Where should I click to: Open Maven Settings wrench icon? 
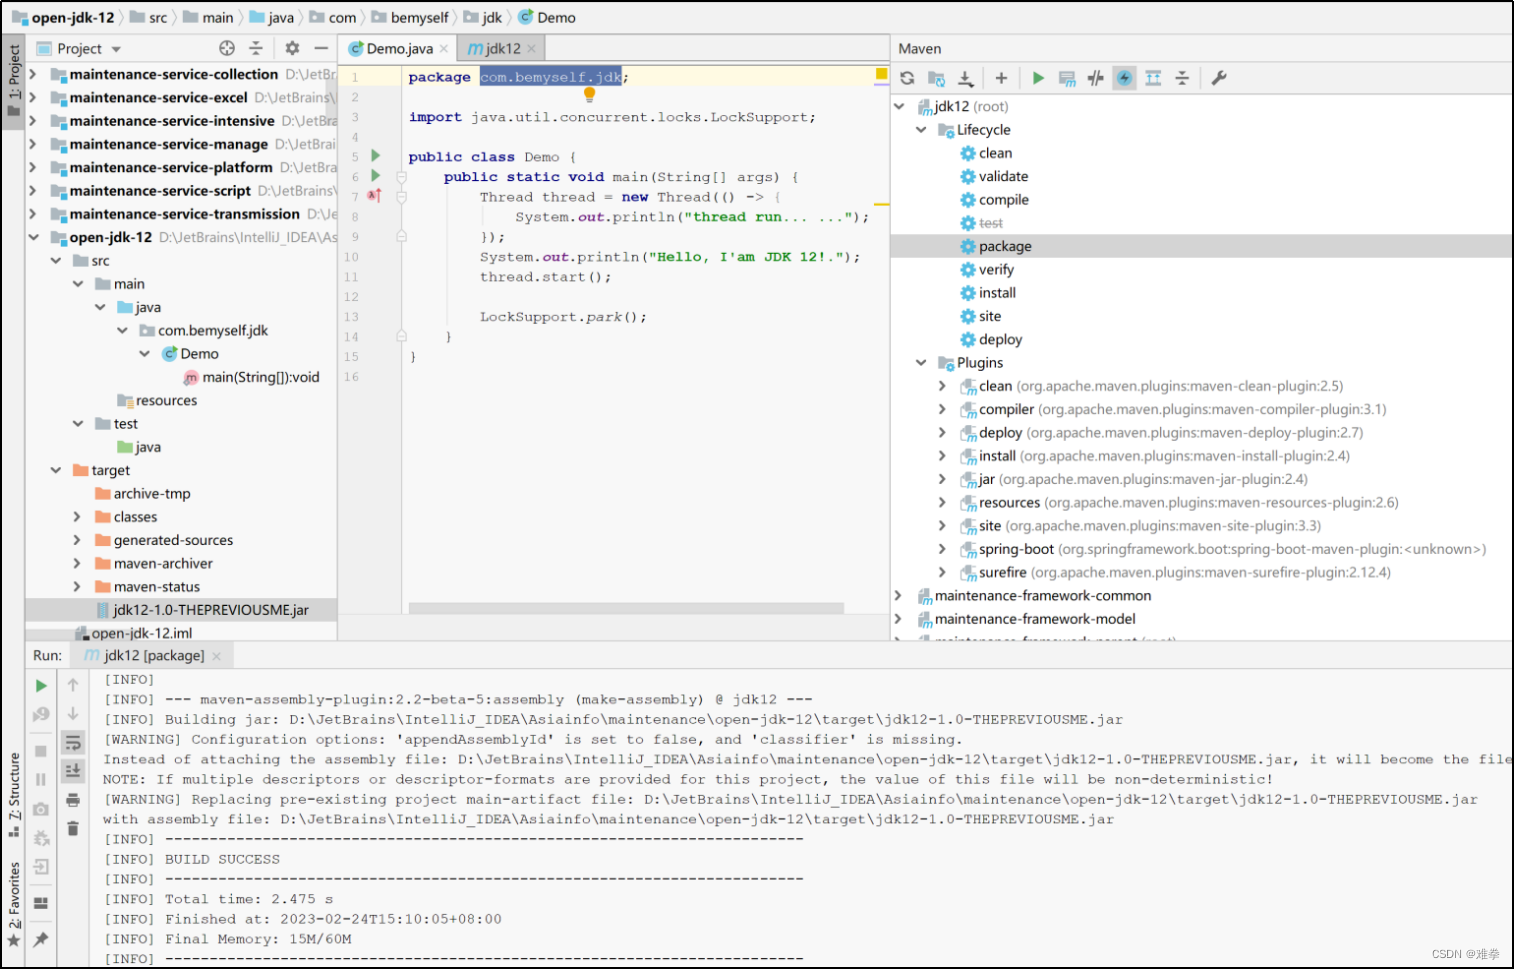point(1219,78)
